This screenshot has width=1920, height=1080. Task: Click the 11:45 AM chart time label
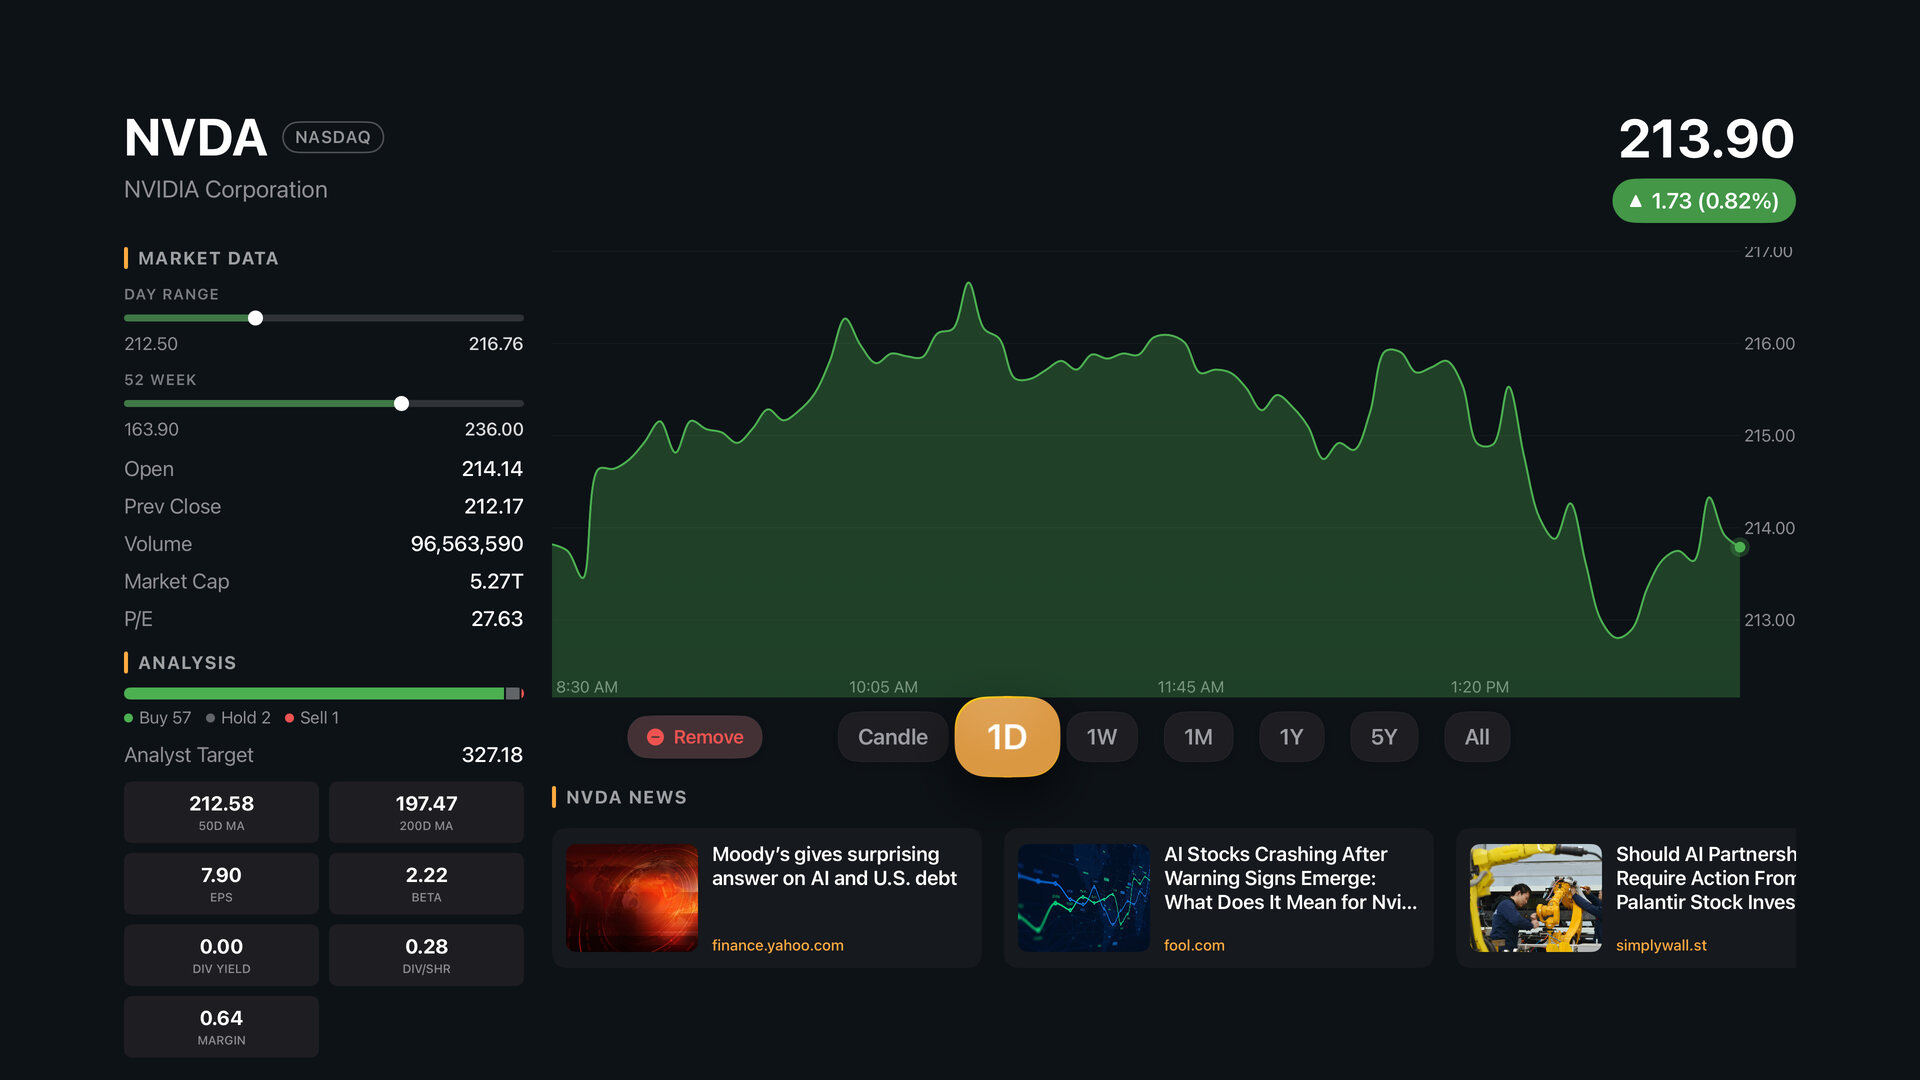coord(1190,687)
